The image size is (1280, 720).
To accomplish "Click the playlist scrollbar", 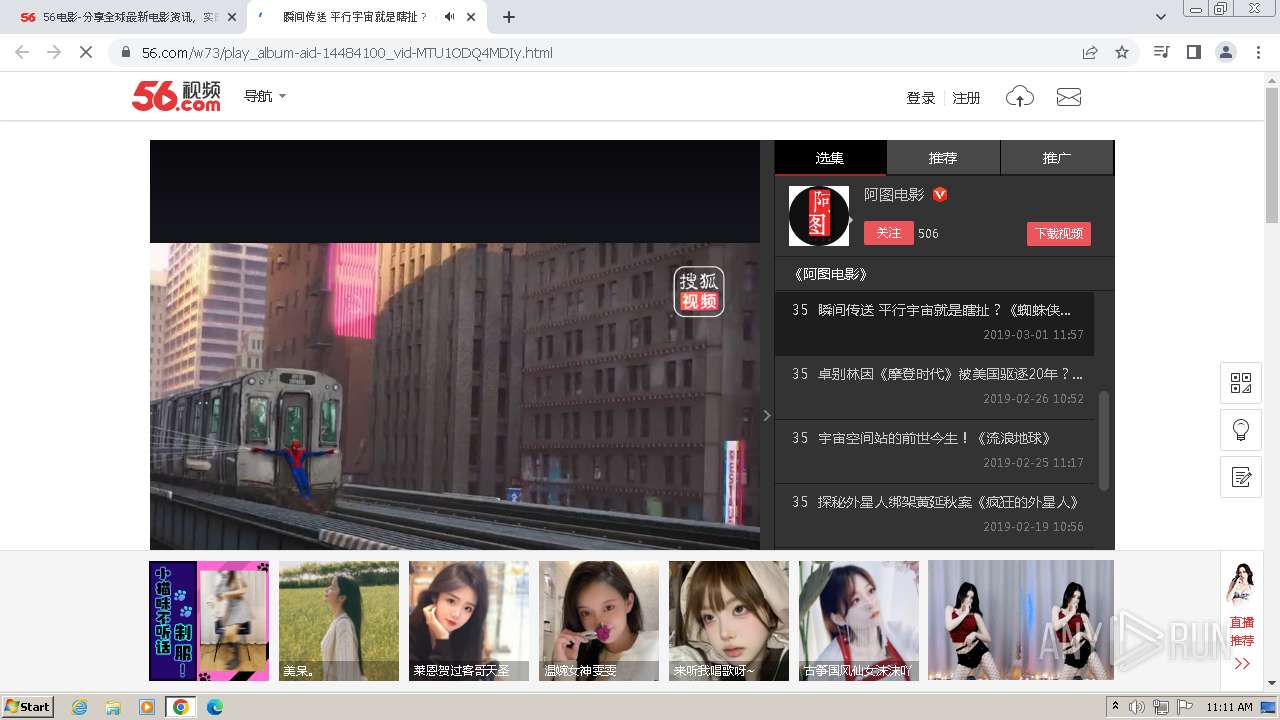I will click(1104, 440).
